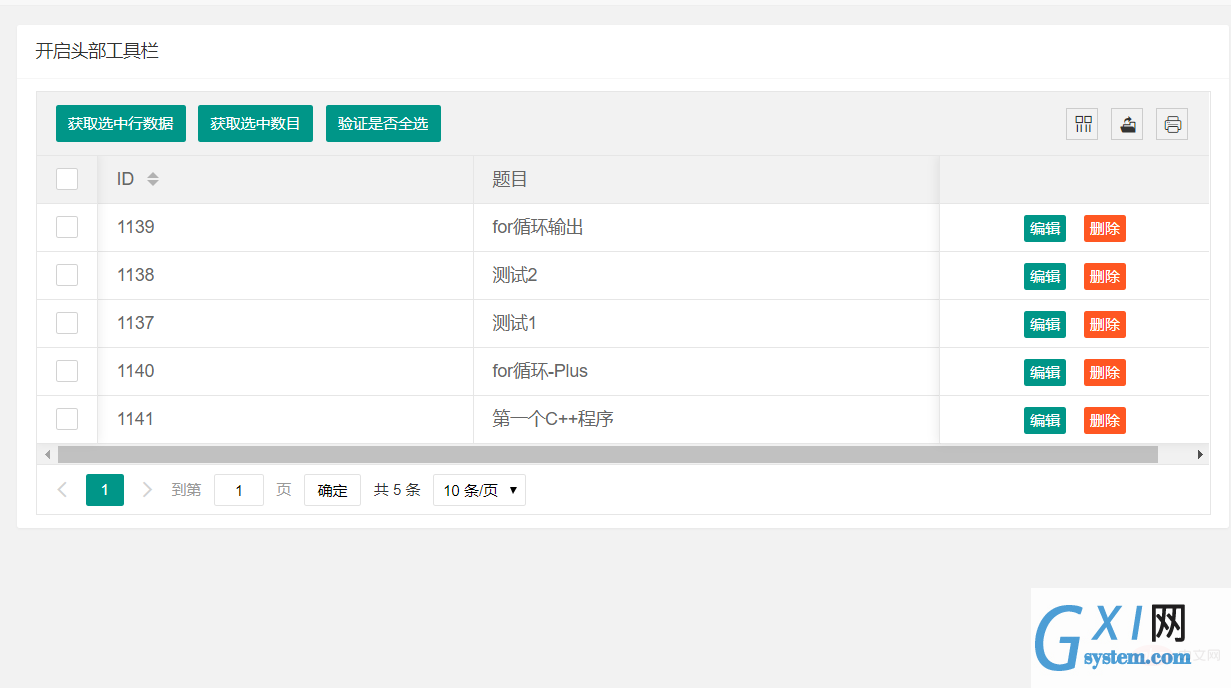Check the row 1141 checkbox
Screen dimensions: 1231x688
pyautogui.click(x=67, y=419)
